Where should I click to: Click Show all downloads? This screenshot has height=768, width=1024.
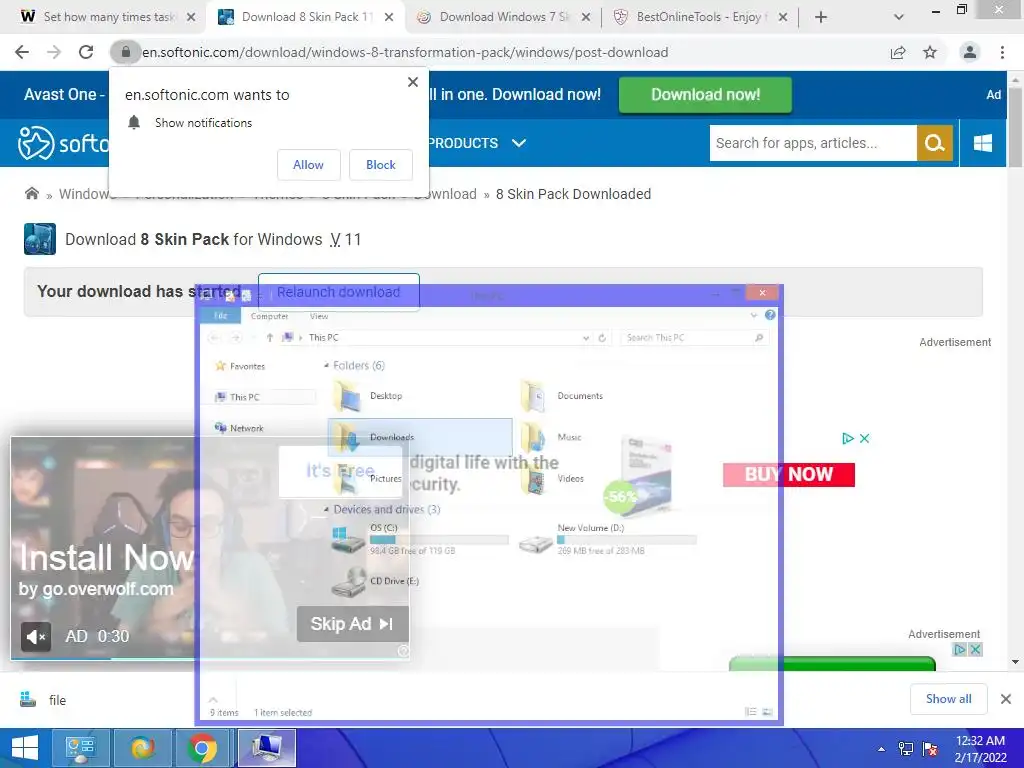948,699
